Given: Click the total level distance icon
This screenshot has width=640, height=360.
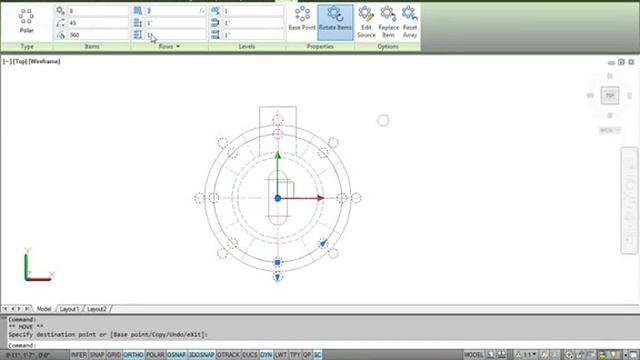Looking at the screenshot, I should (216, 35).
